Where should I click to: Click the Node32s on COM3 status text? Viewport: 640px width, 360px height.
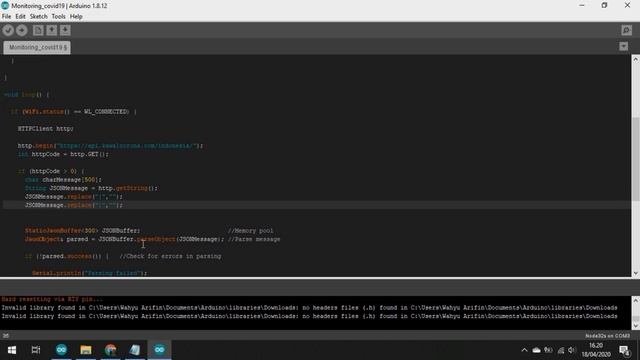click(607, 336)
